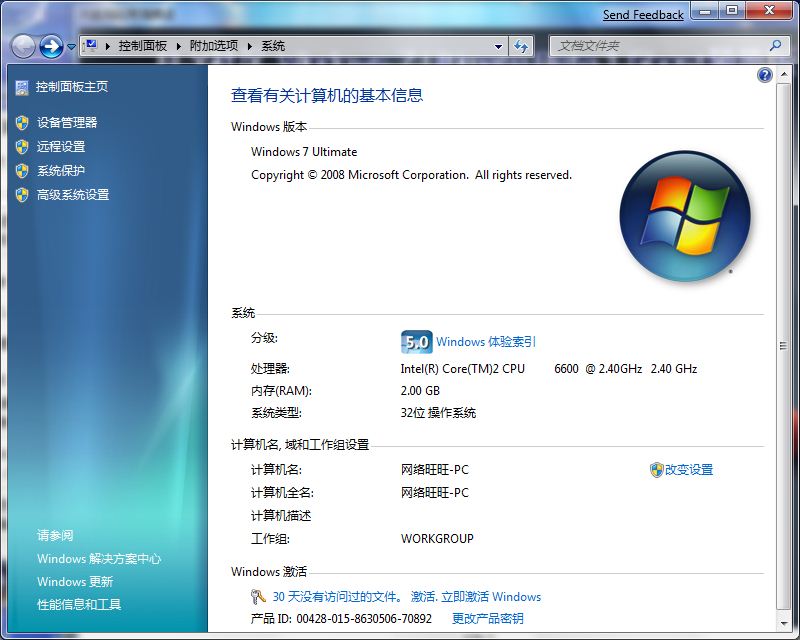
Task: Click the shield icon beside 改变设置
Action: [x=657, y=470]
